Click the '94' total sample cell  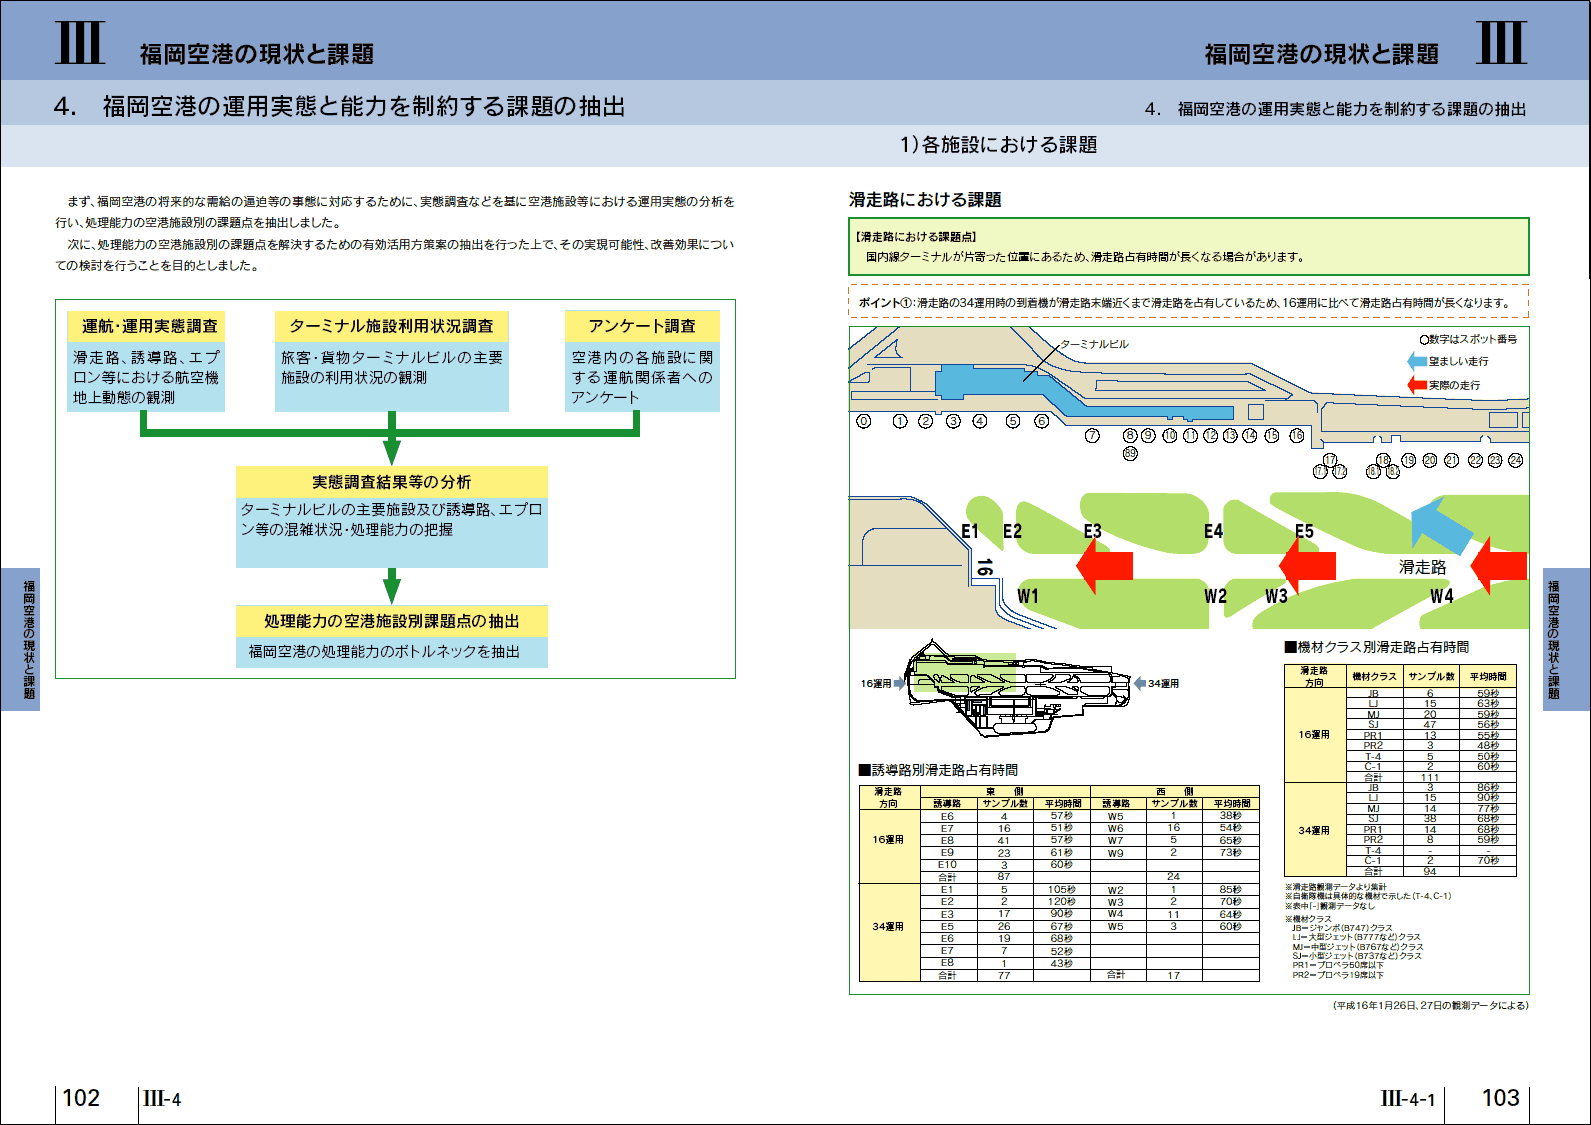pos(1430,871)
